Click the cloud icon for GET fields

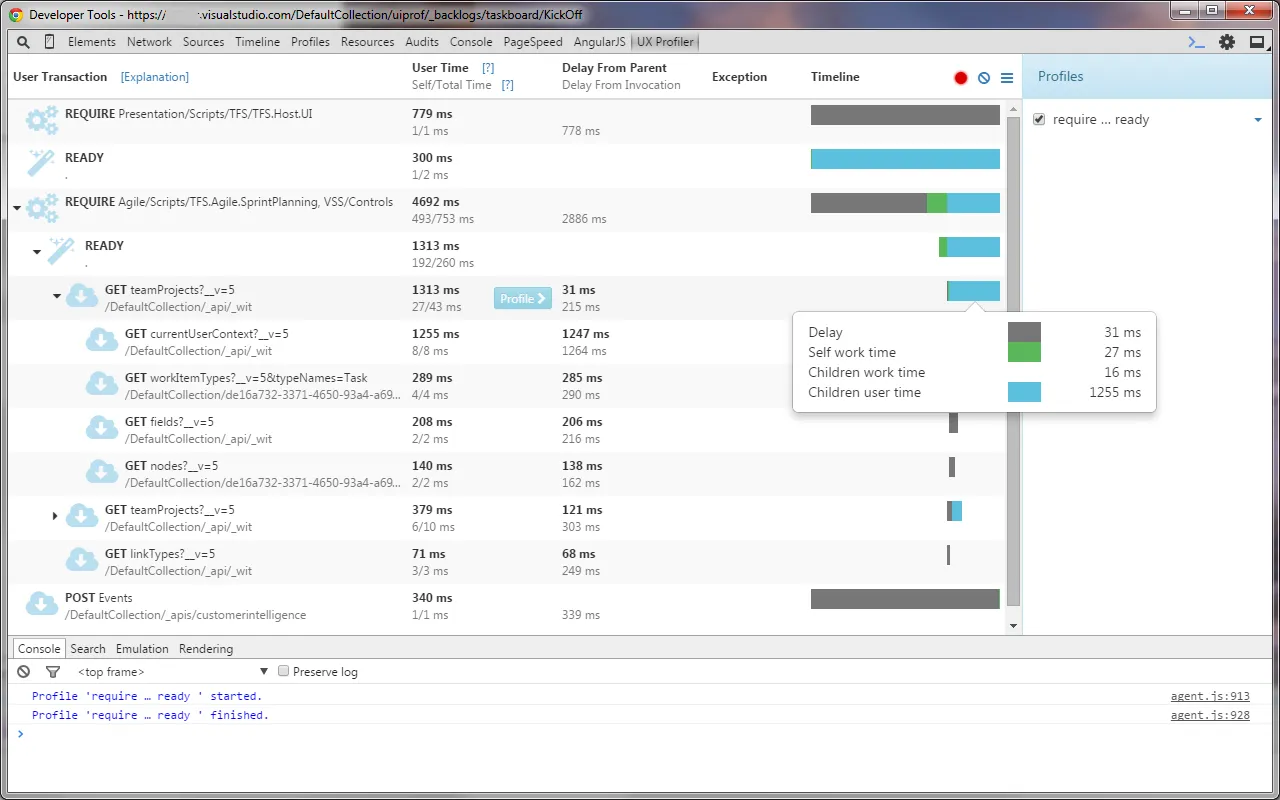tap(102, 428)
